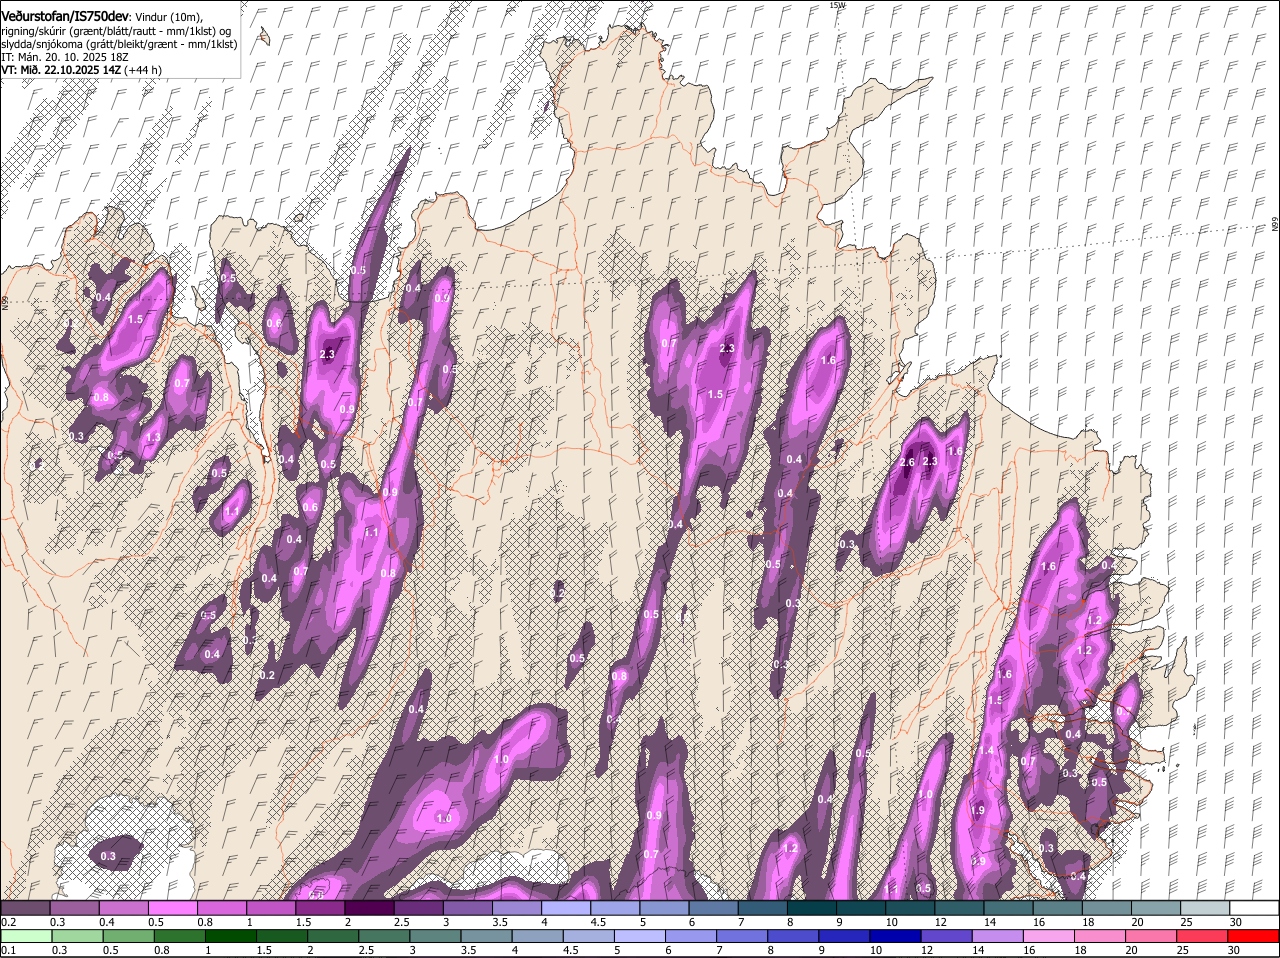The height and width of the screenshot is (958, 1280).
Task: Pick the top color bar swatch starting at 0.8
Action: point(221,908)
